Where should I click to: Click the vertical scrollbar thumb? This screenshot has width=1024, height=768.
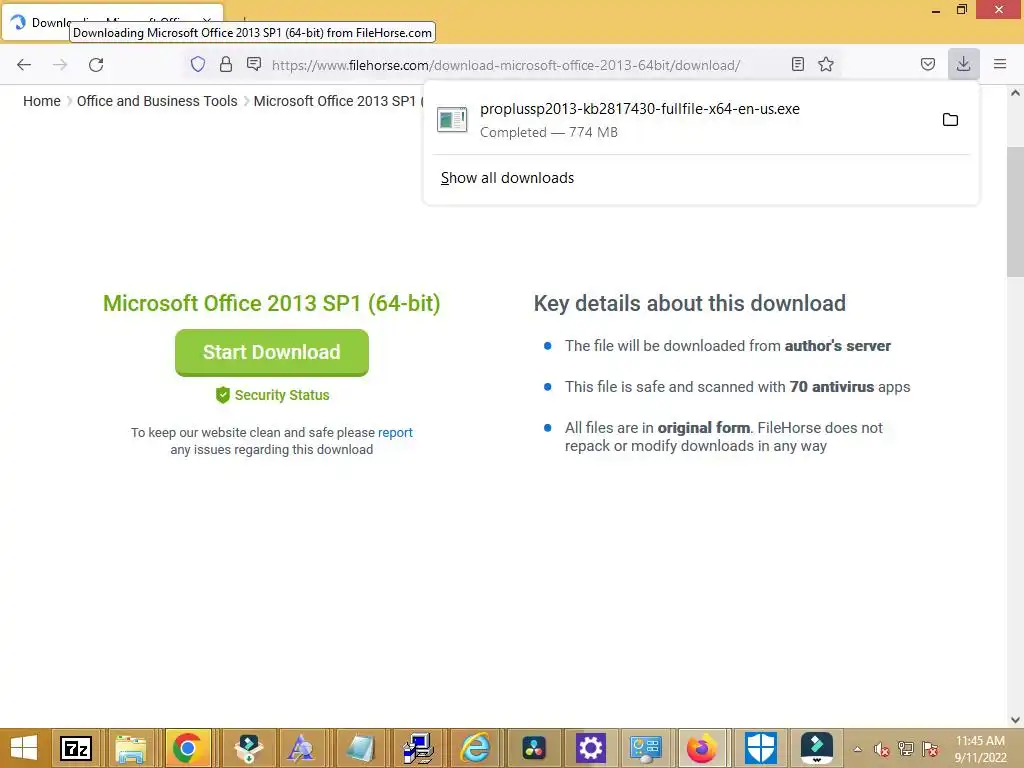(x=1015, y=212)
